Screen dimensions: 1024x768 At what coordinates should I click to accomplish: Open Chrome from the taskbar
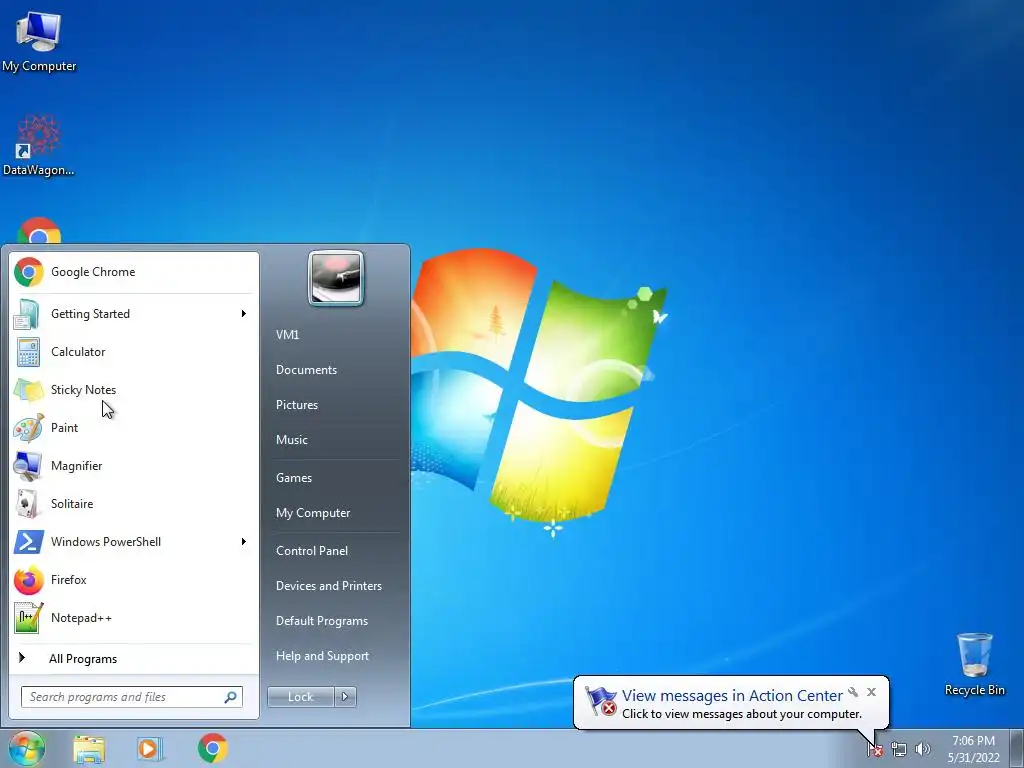pos(213,748)
